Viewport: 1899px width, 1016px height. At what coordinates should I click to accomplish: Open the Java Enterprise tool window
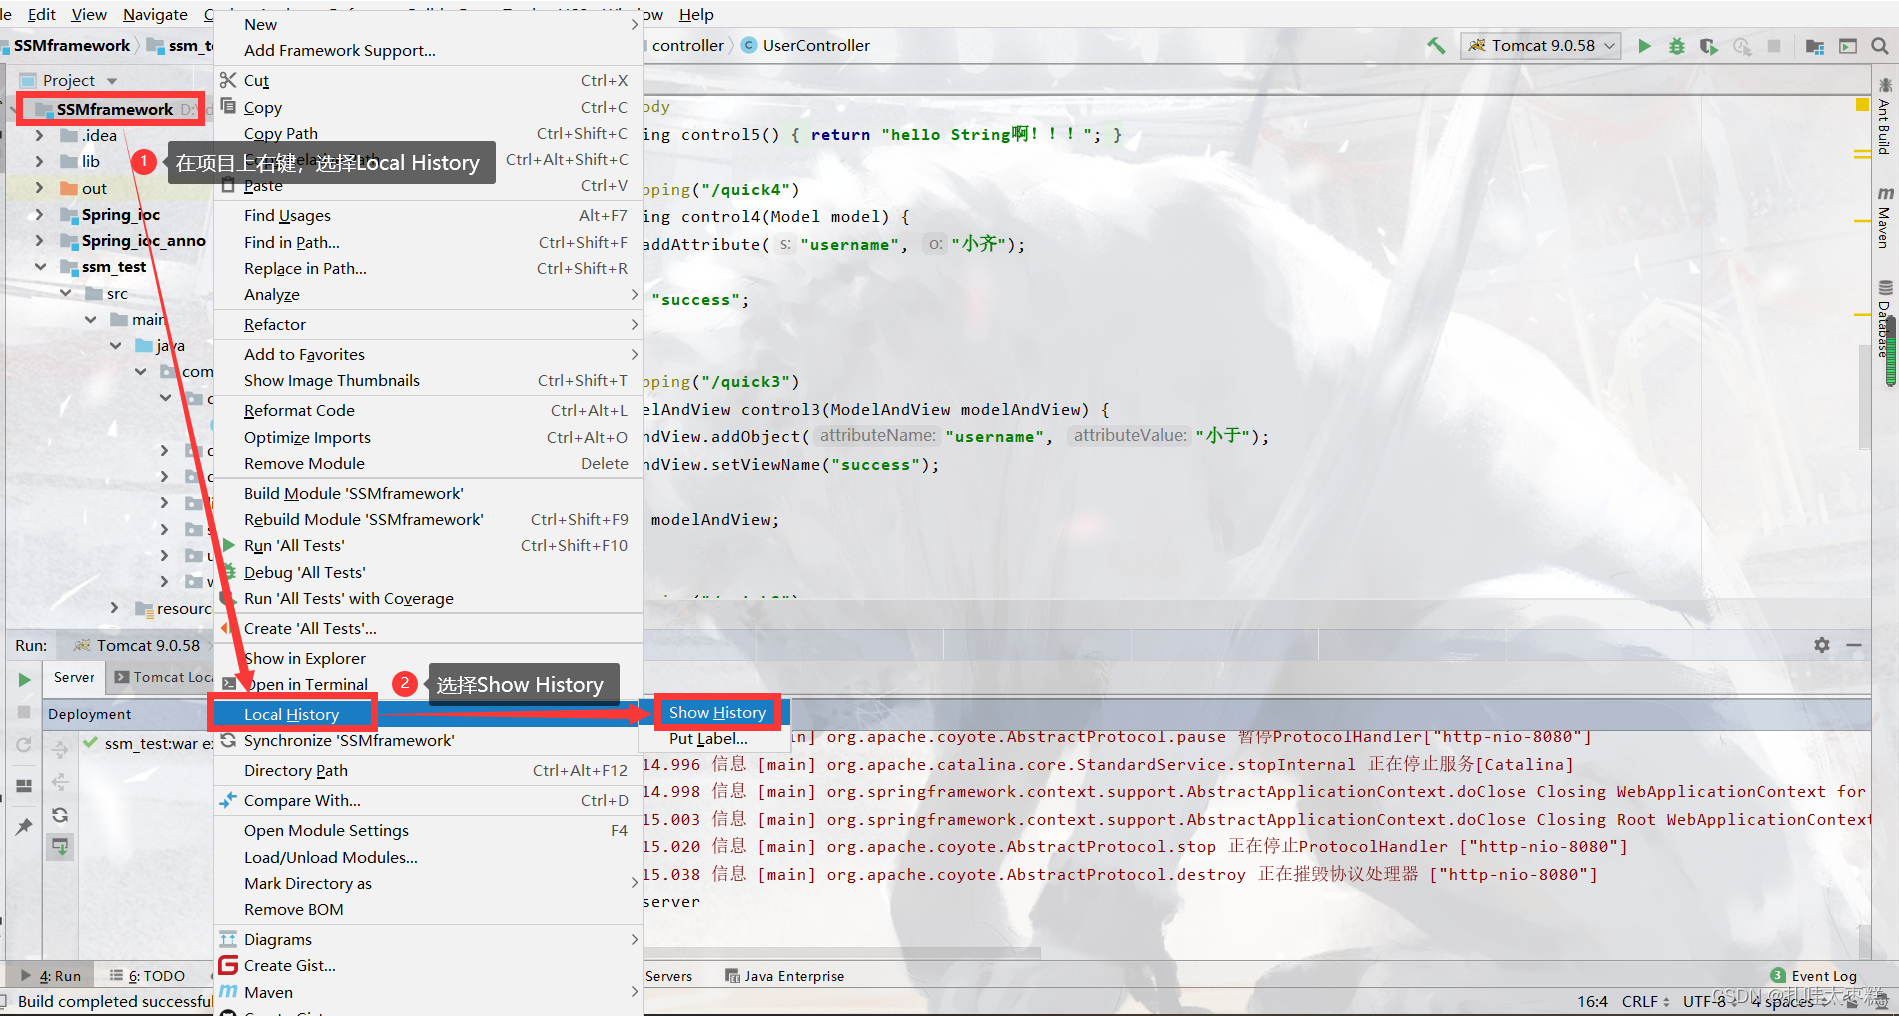[785, 976]
